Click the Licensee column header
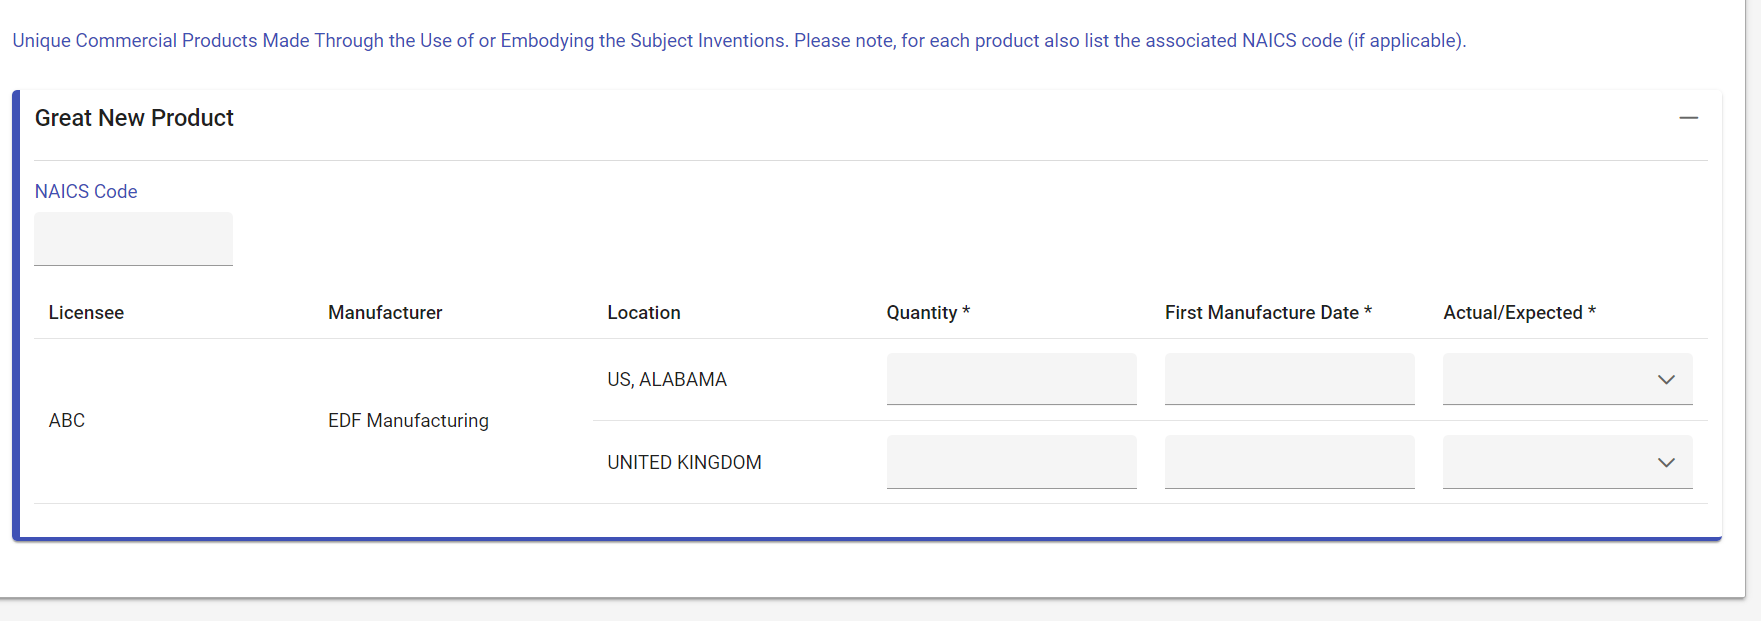Image resolution: width=1761 pixels, height=621 pixels. (x=86, y=313)
